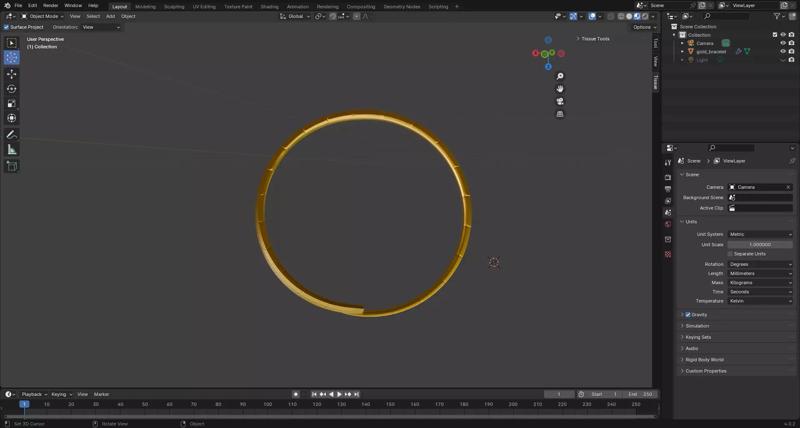Hide the Camera object in viewport
800x428 pixels.
click(783, 43)
